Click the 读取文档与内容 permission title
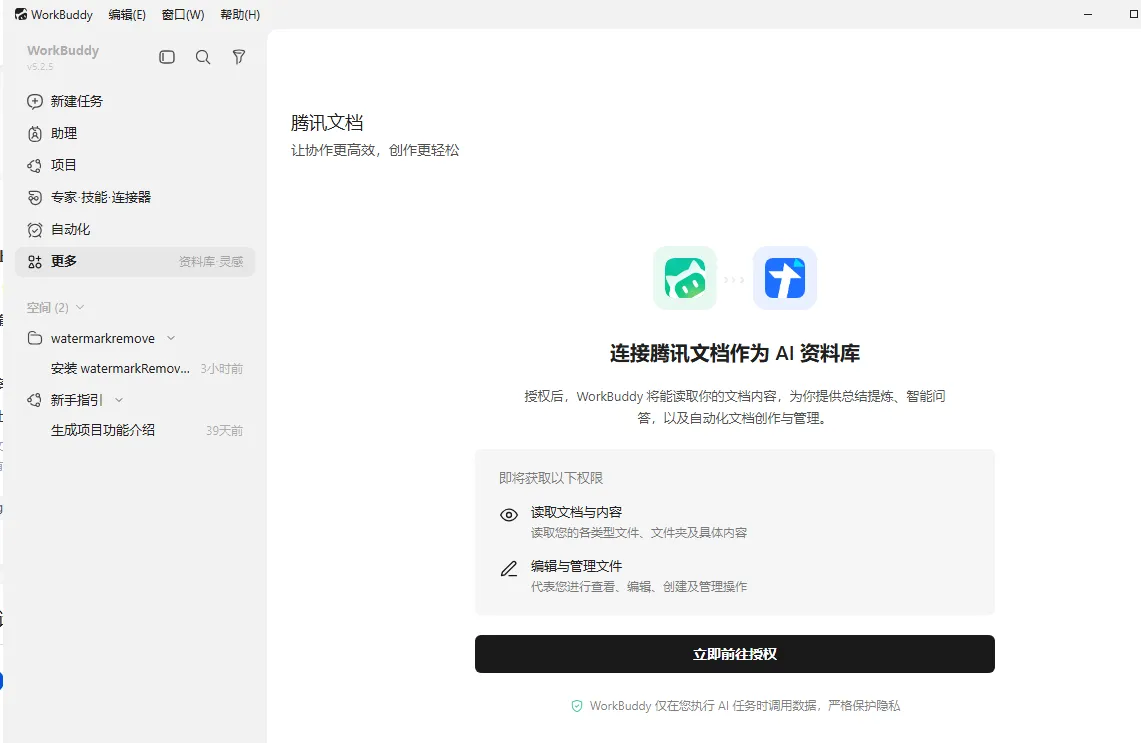1141x743 pixels. [576, 512]
